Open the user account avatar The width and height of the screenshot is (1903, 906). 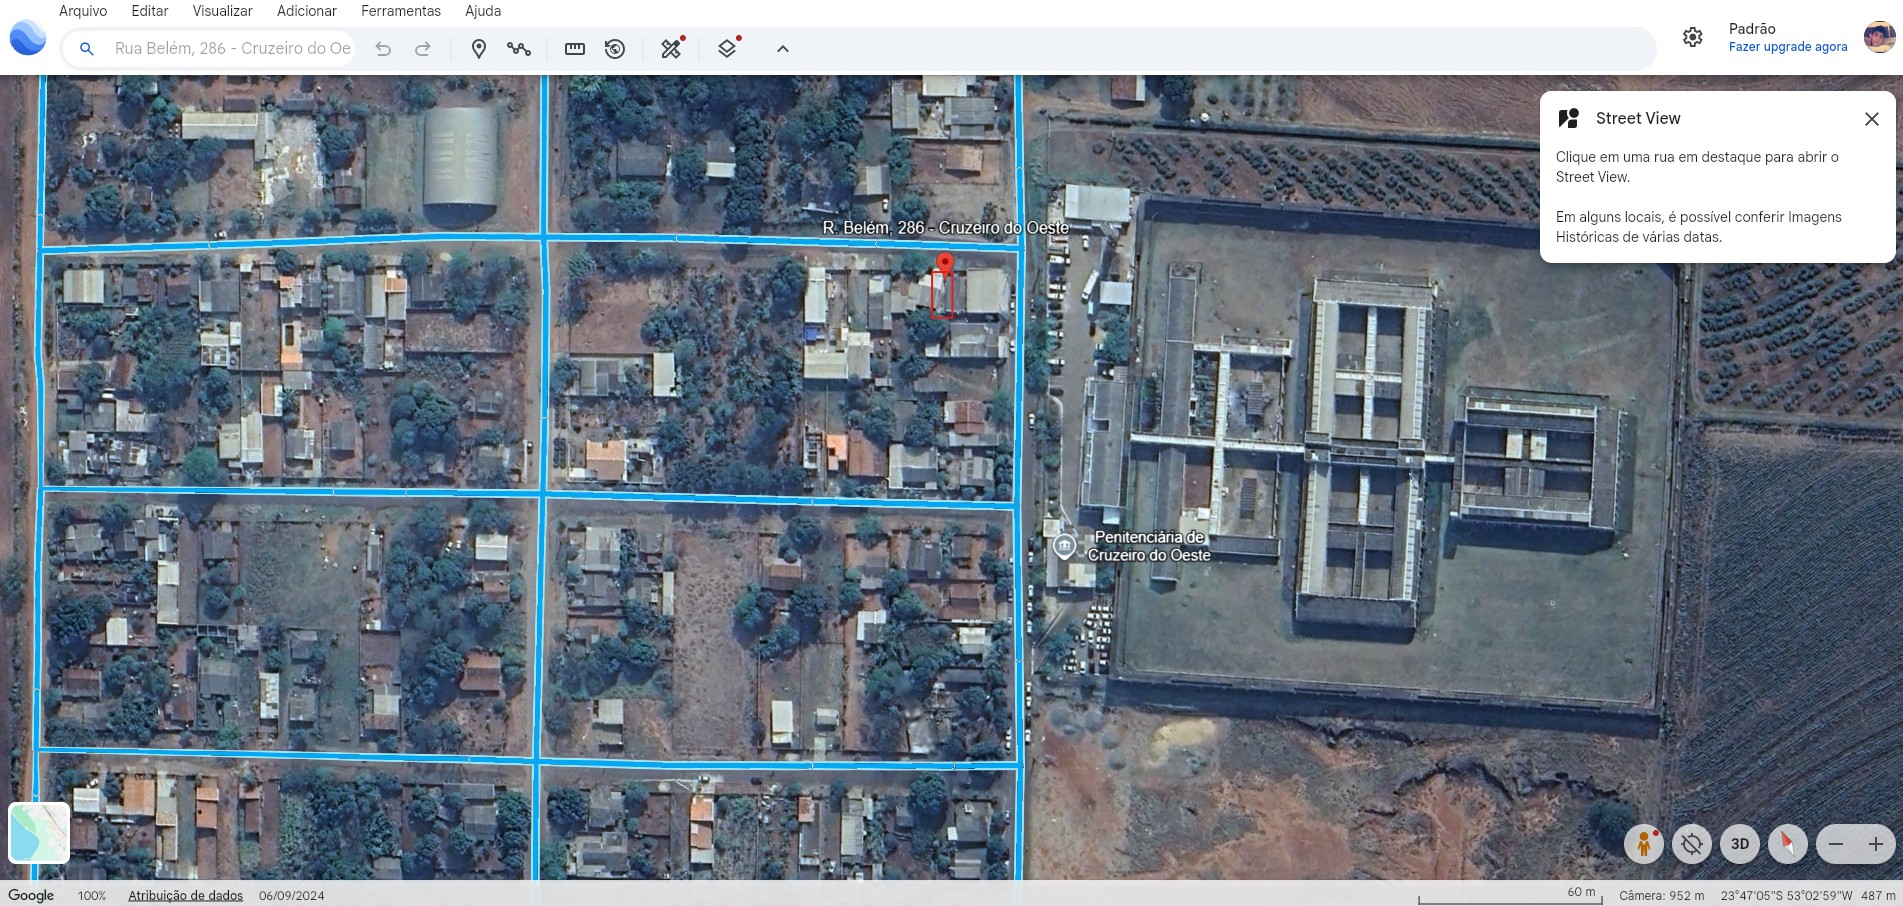click(1879, 37)
